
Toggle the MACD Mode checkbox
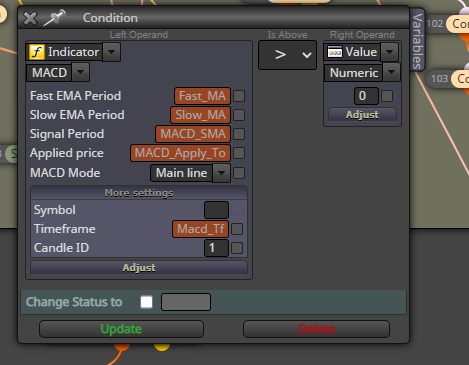coord(239,173)
